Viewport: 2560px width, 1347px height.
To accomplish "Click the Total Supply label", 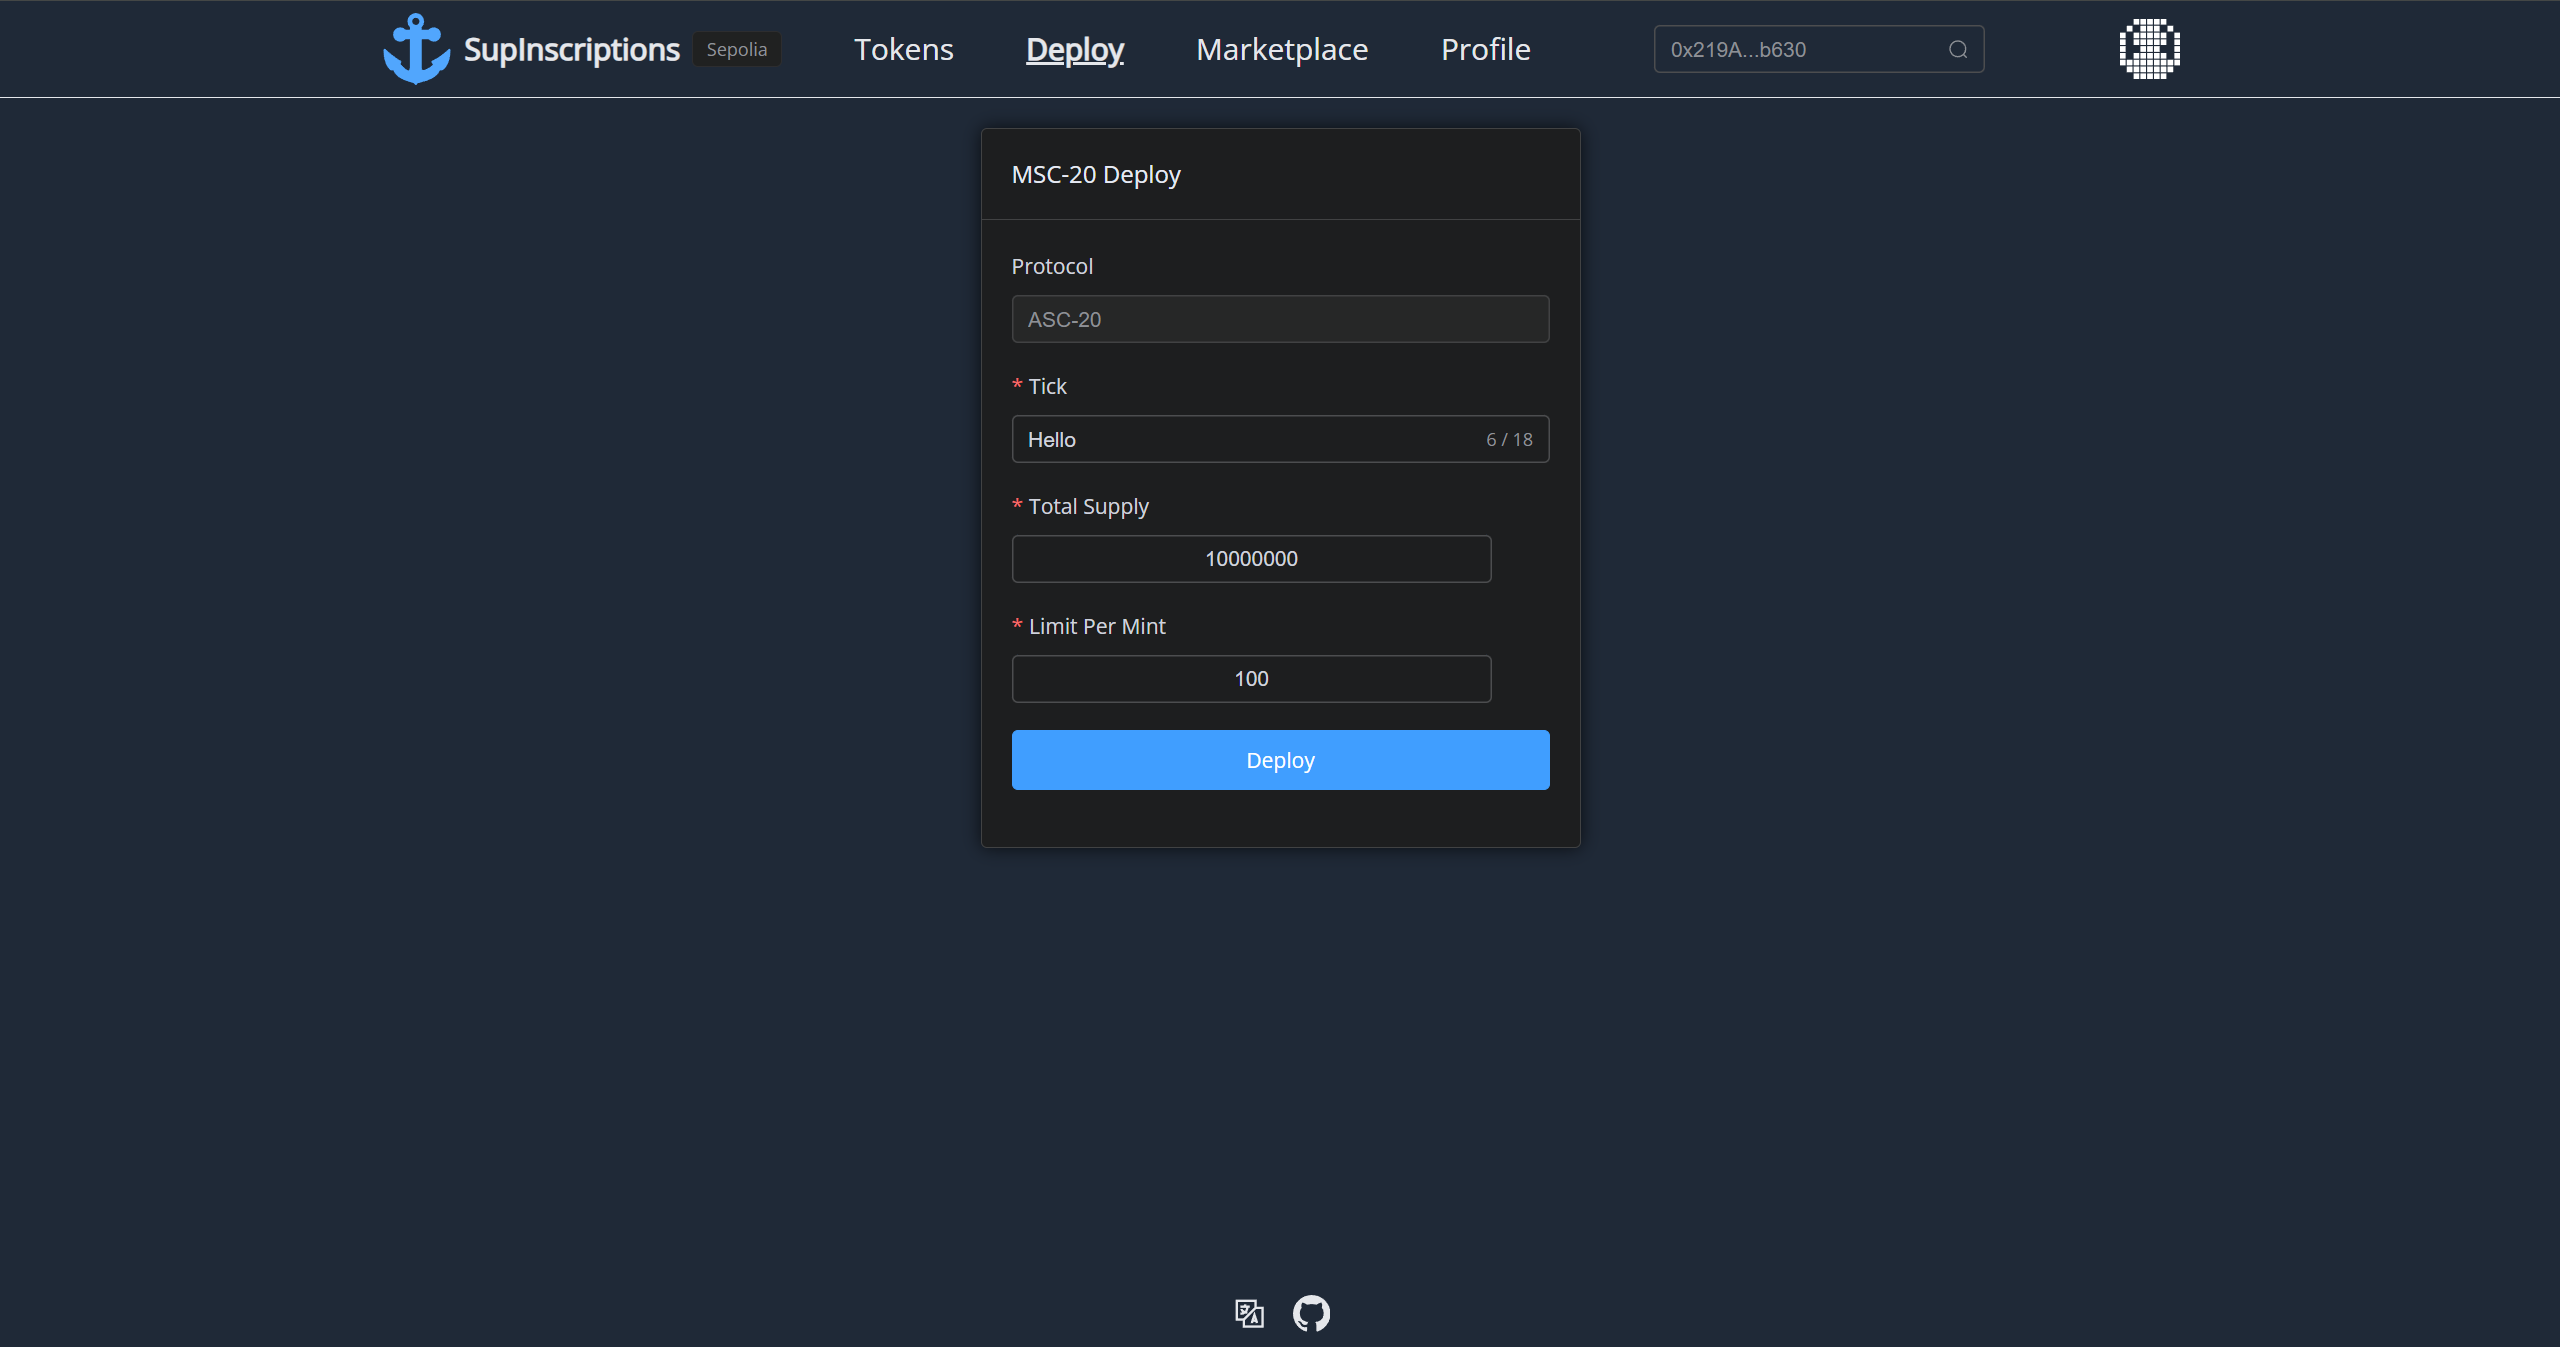I will [1088, 507].
